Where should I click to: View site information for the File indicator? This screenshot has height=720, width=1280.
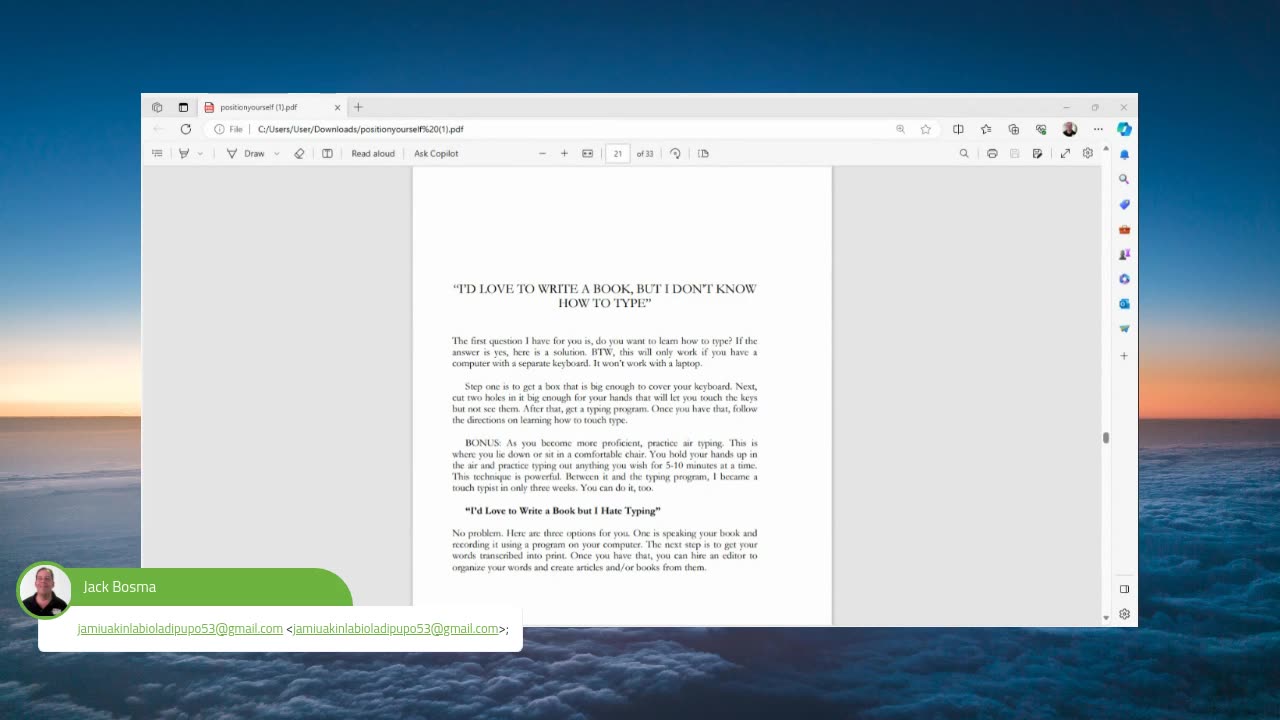point(229,129)
